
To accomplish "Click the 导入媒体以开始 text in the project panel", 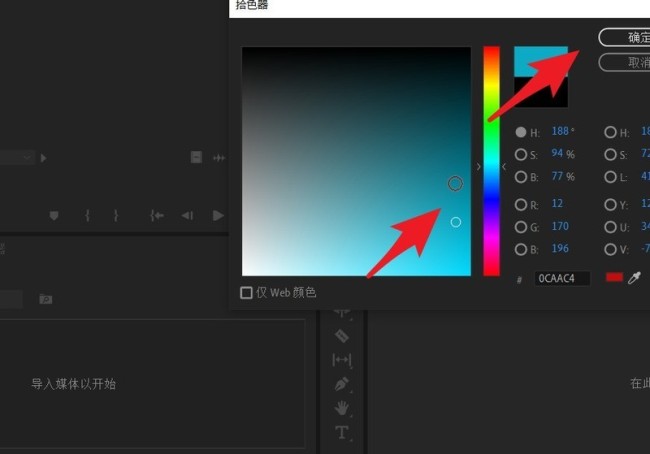I will tap(73, 384).
